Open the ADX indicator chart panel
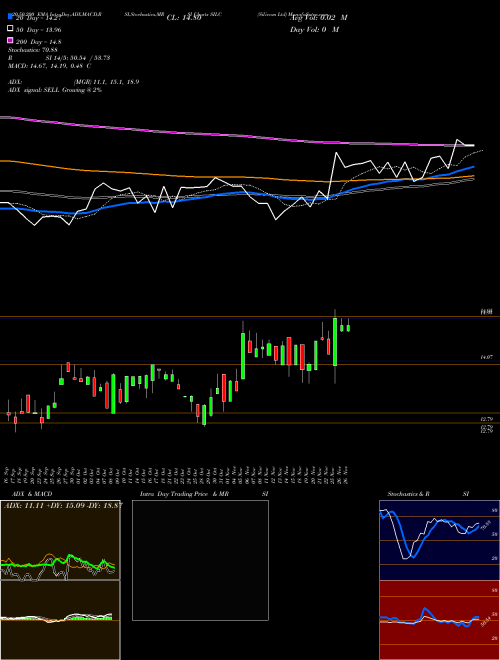The width and height of the screenshot is (500, 660). pyautogui.click(x=60, y=540)
